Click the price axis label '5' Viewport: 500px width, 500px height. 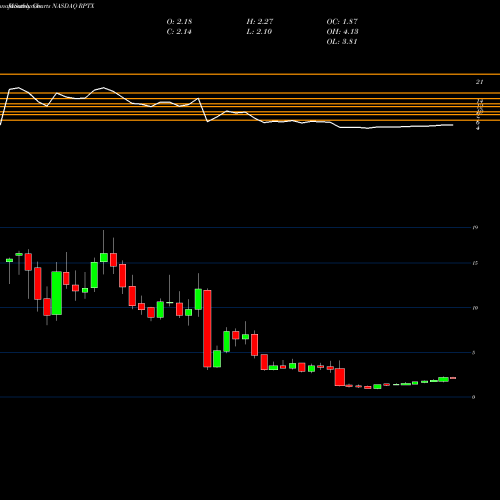(x=474, y=353)
